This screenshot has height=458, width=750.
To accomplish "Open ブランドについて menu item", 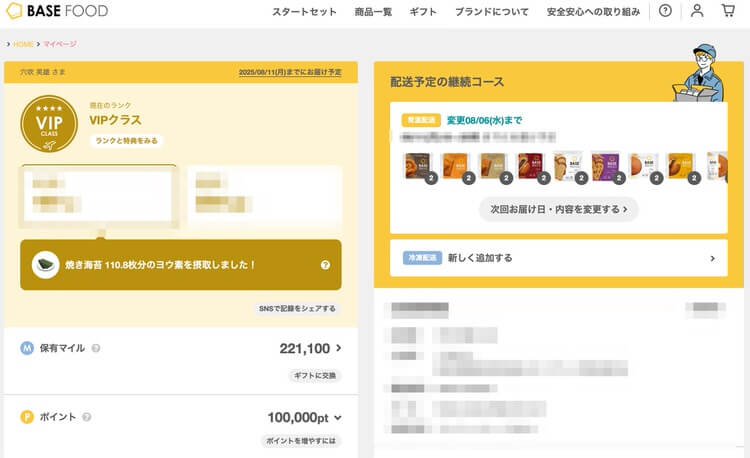I will click(x=492, y=12).
